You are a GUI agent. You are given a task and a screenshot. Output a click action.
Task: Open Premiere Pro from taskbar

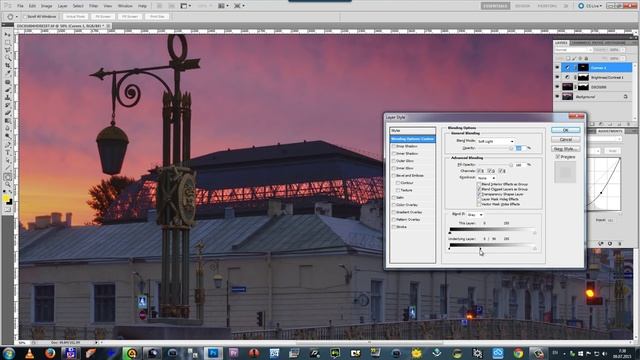[233, 353]
